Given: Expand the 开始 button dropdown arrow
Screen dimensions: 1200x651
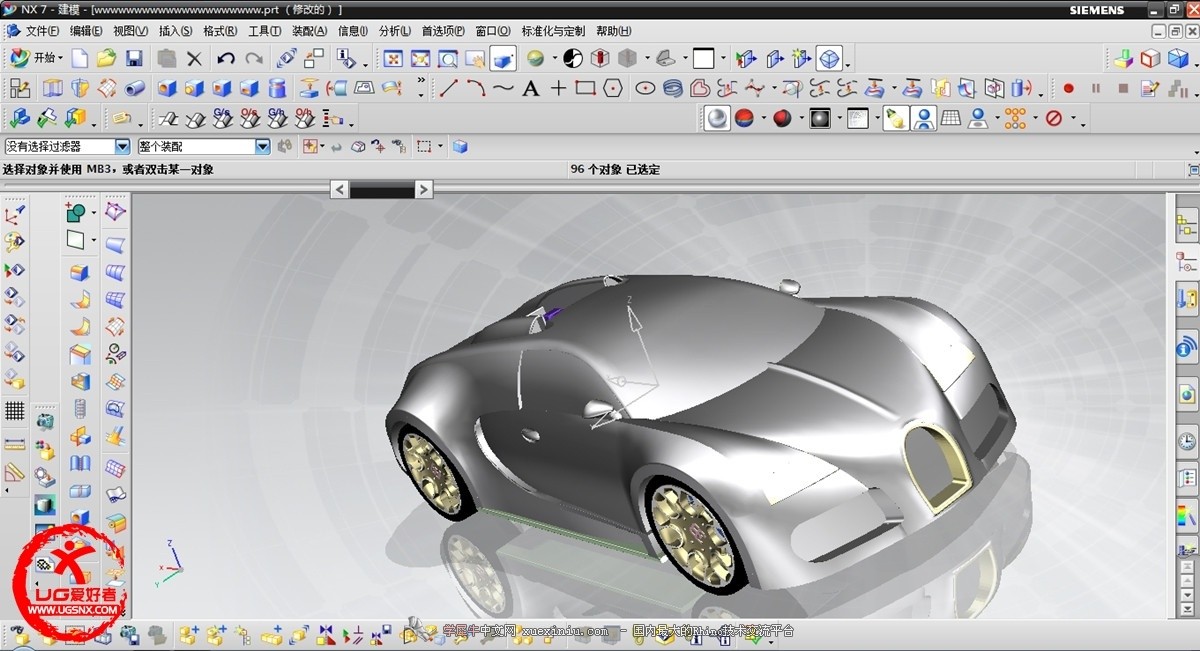Looking at the screenshot, I should (61, 59).
